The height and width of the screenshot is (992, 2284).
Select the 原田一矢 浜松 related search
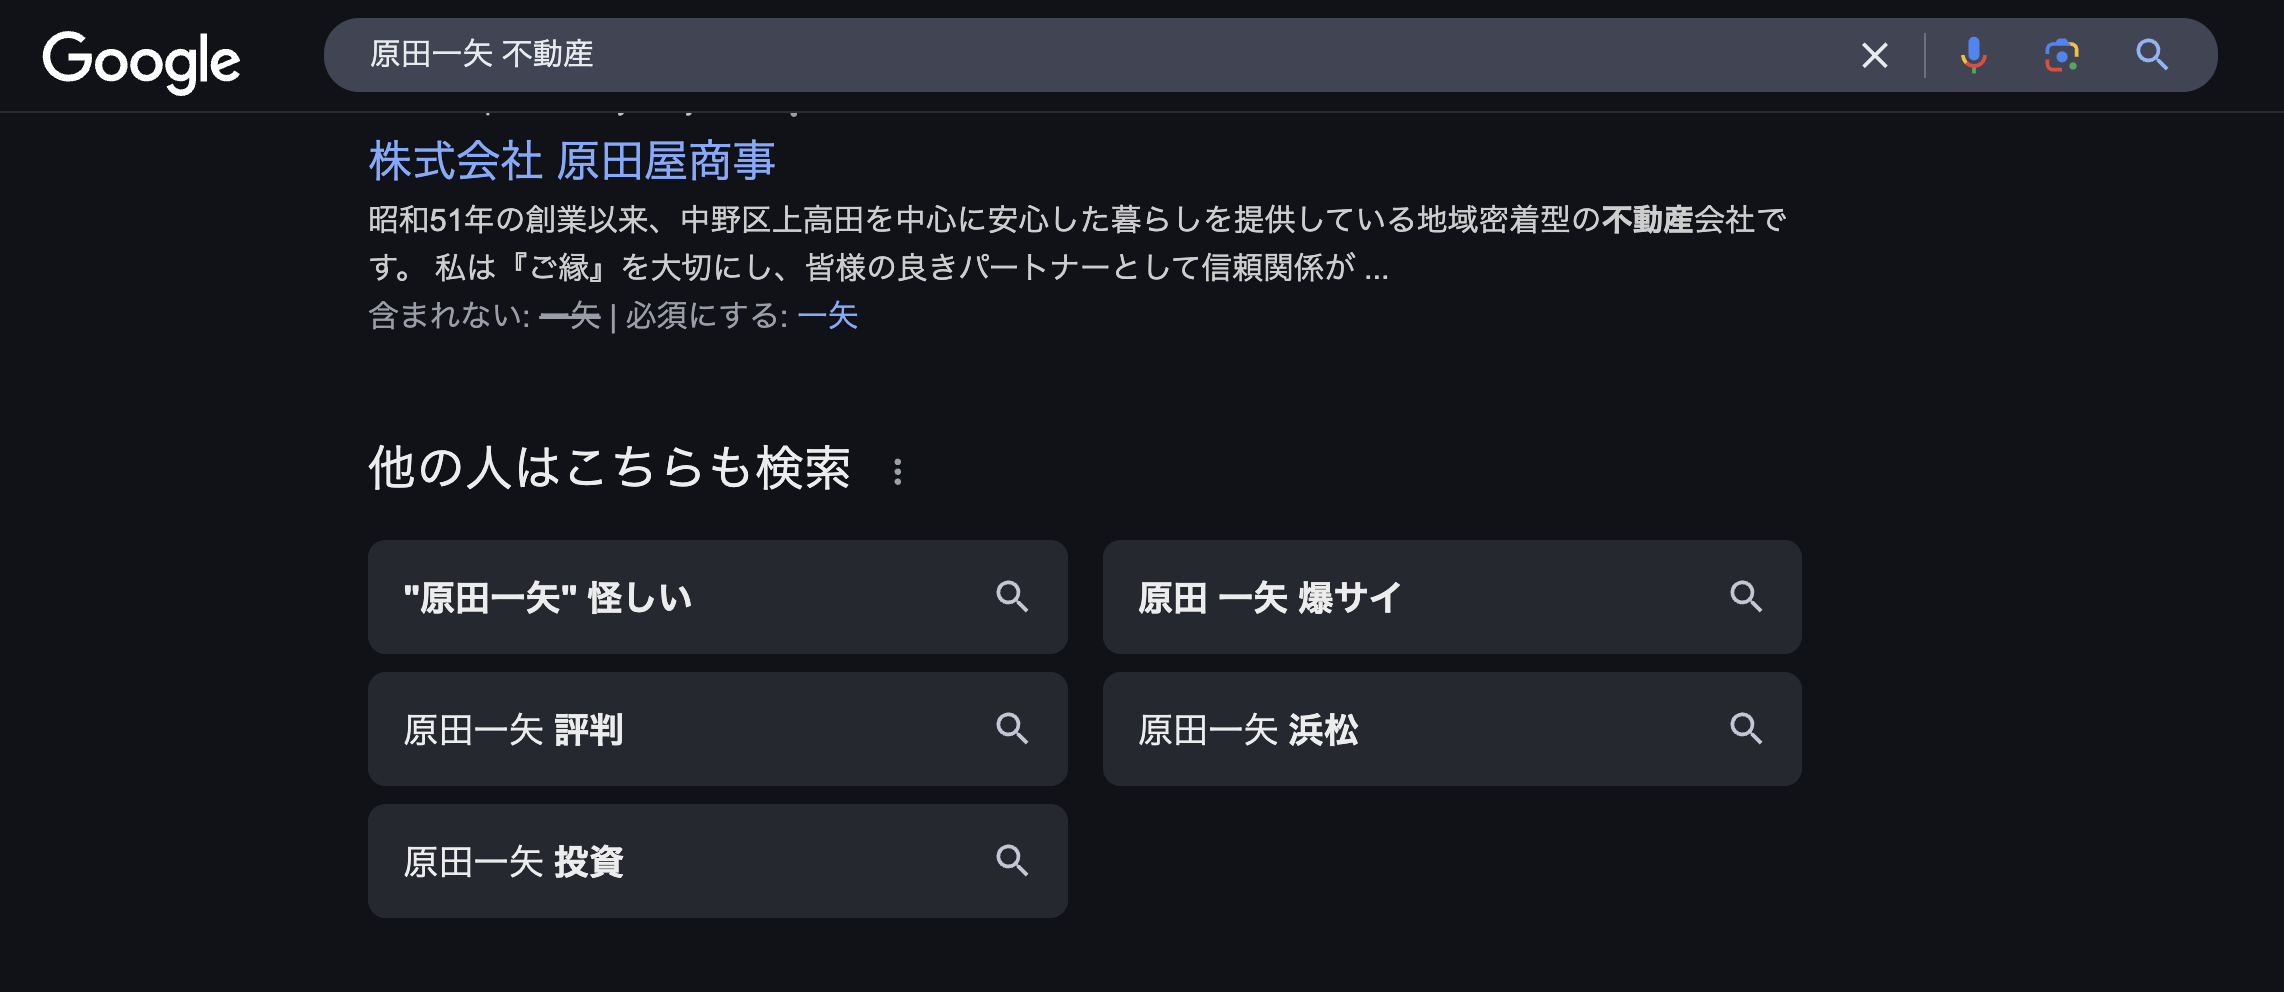point(1452,729)
